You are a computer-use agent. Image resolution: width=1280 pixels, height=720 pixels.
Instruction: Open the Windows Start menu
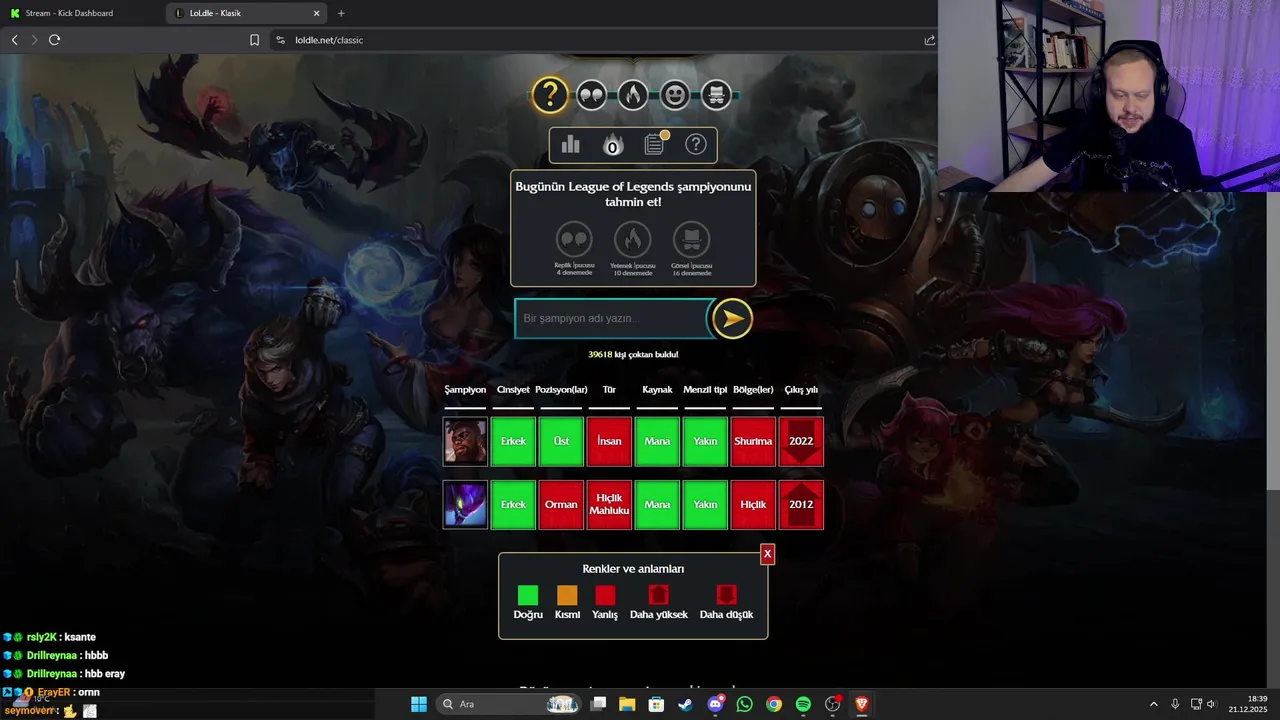point(419,704)
